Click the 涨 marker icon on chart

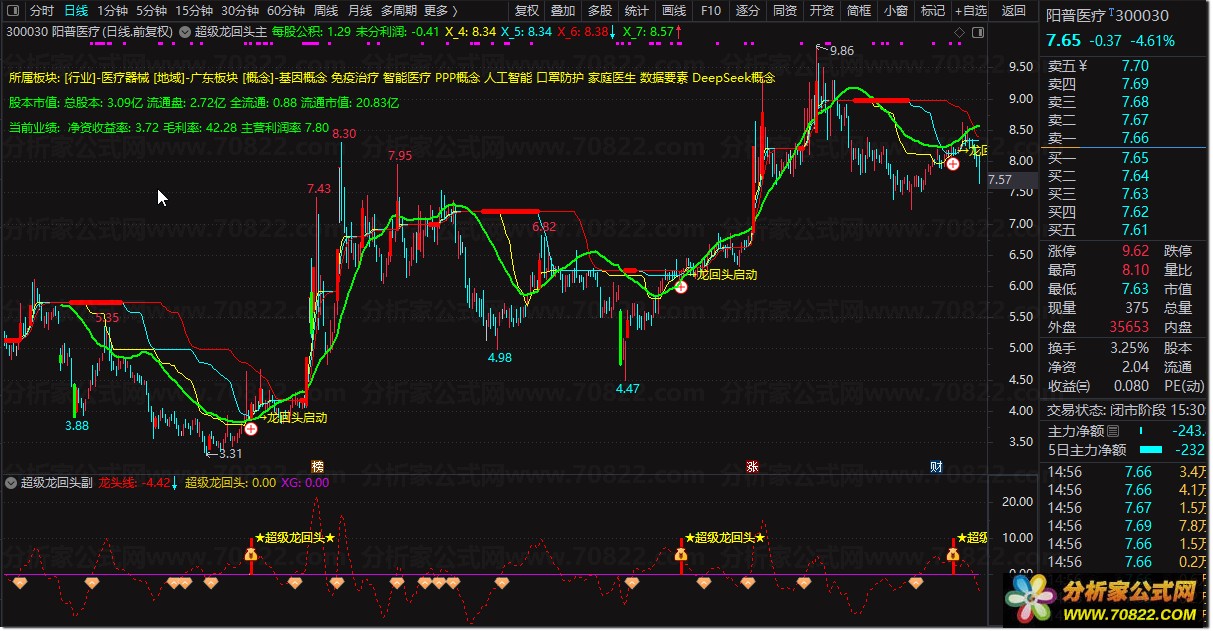pyautogui.click(x=752, y=466)
